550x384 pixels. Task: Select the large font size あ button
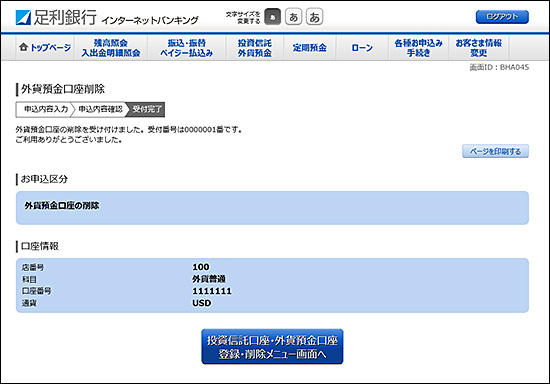(x=315, y=17)
